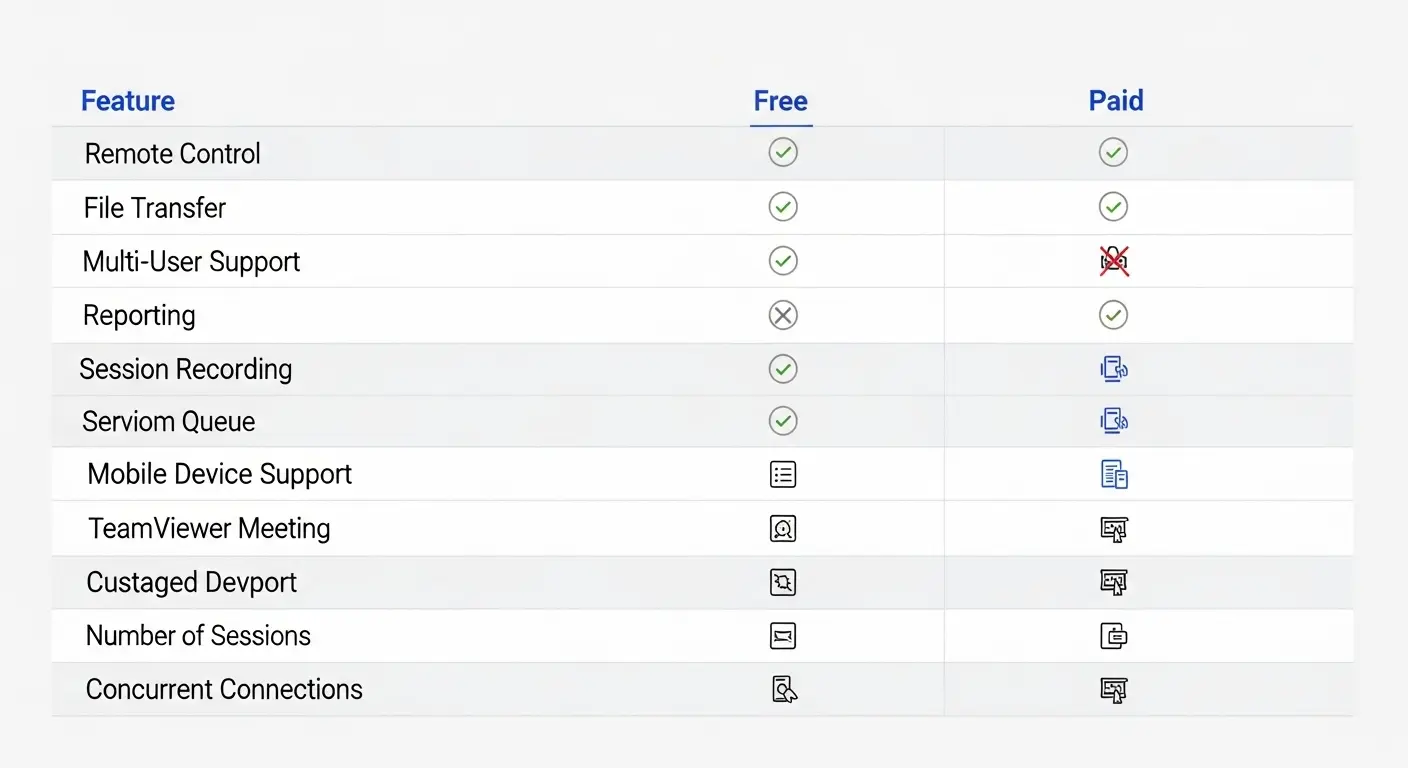Click the list icon for Mobile Device Support Free
Viewport: 1408px width, 768px height.
click(783, 474)
